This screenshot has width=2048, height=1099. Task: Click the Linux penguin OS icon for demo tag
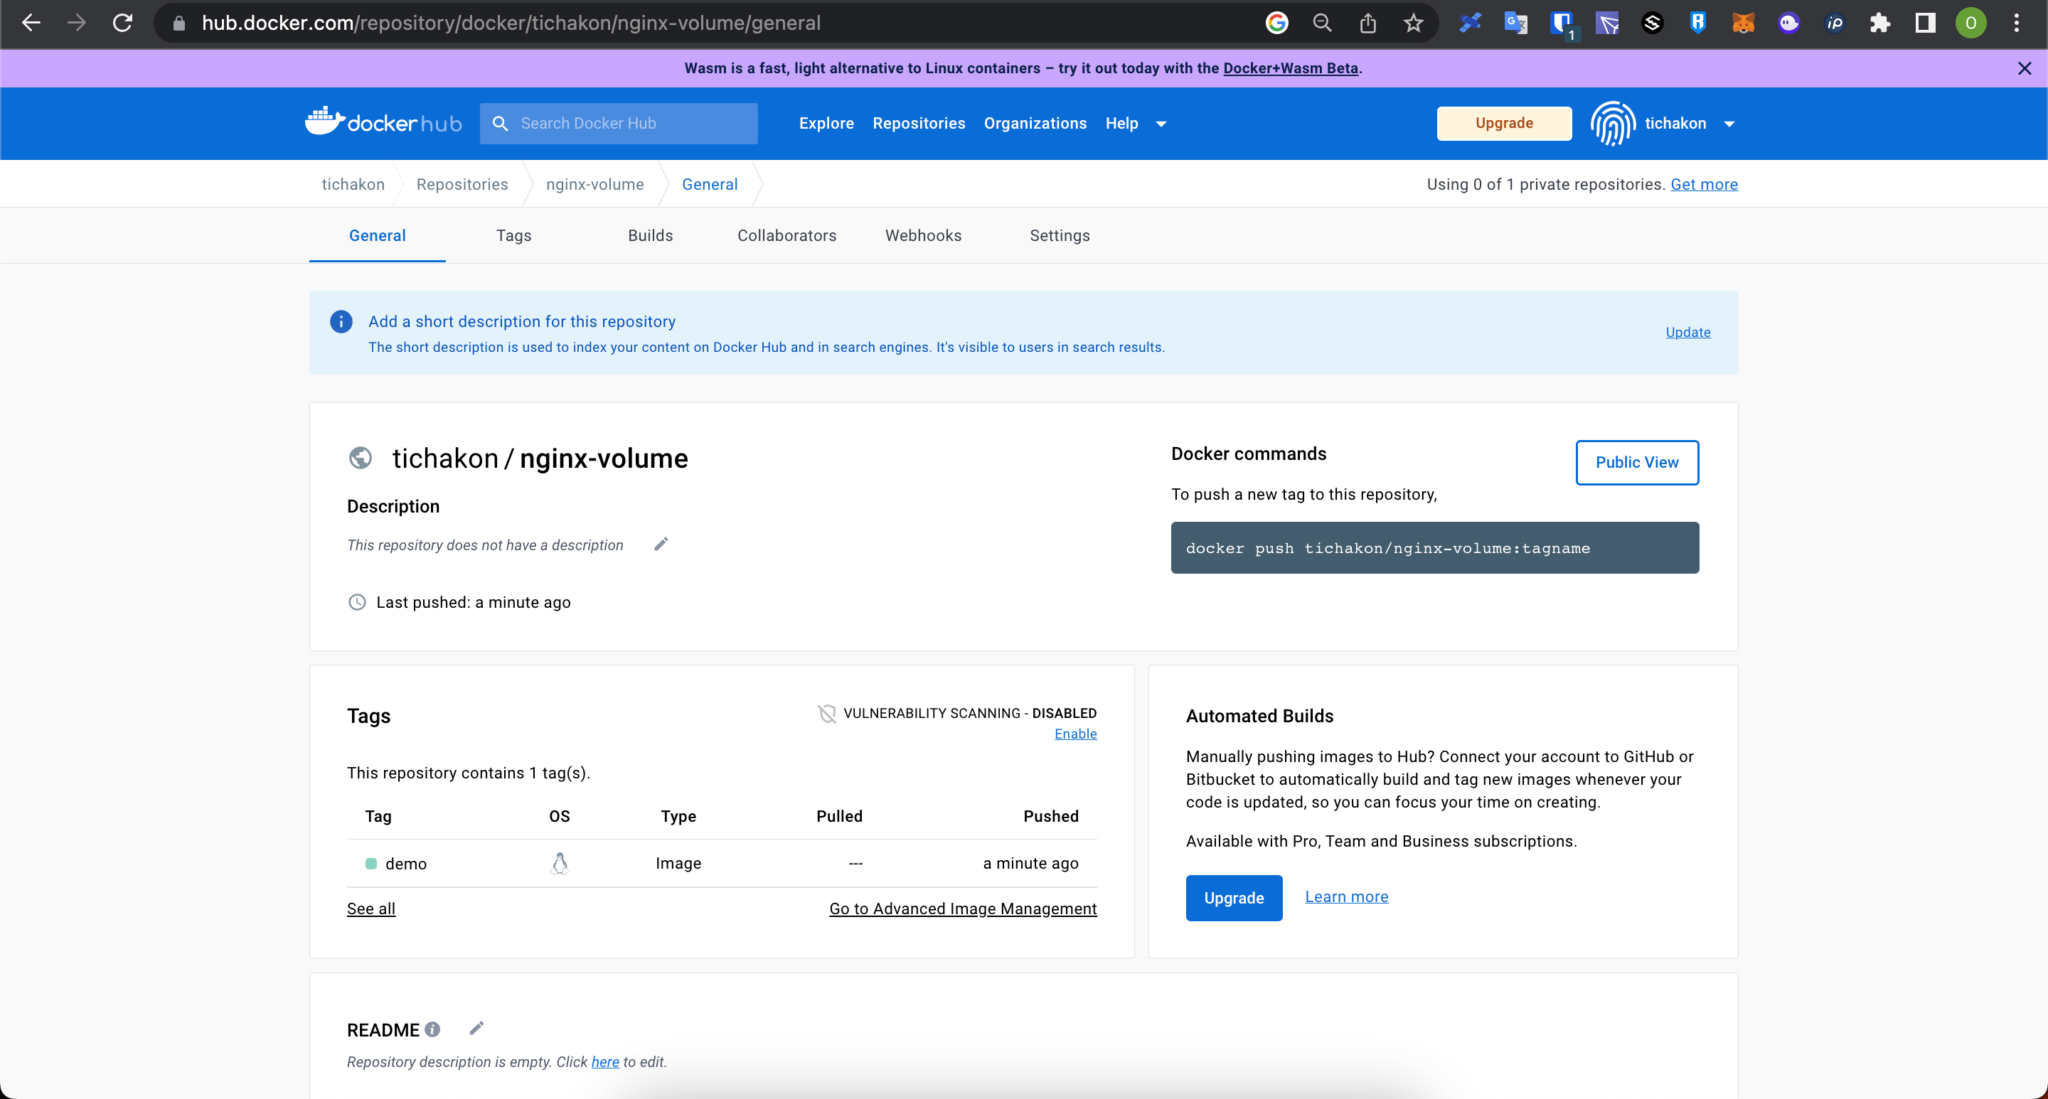click(559, 862)
